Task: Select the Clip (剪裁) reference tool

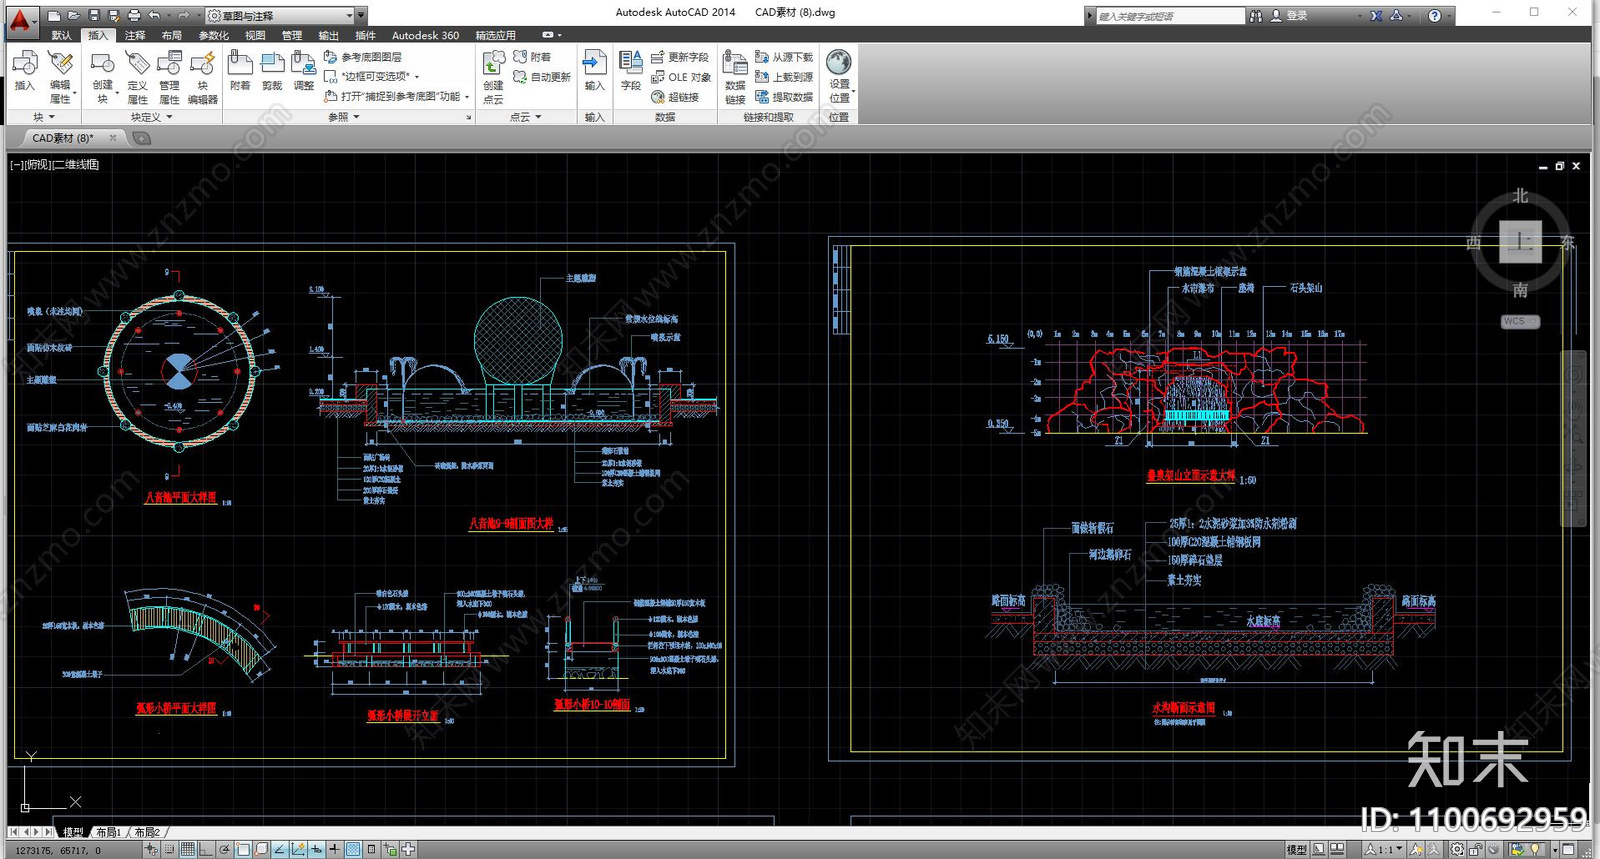Action: (272, 71)
